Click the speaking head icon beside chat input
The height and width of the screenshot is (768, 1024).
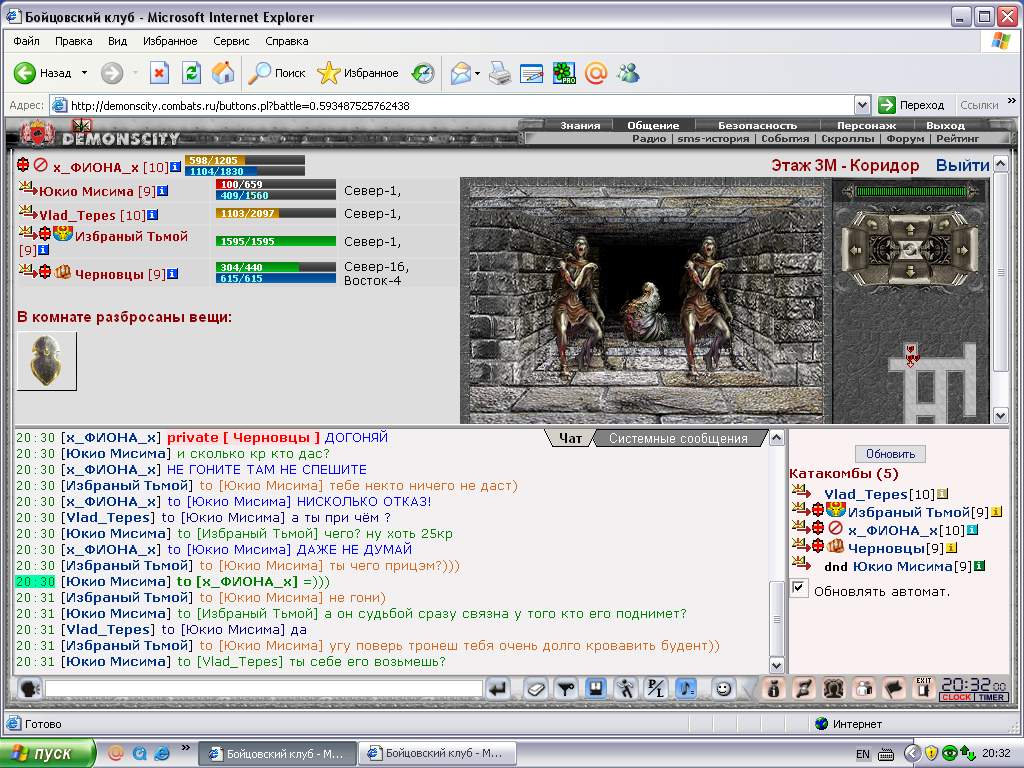click(x=29, y=688)
